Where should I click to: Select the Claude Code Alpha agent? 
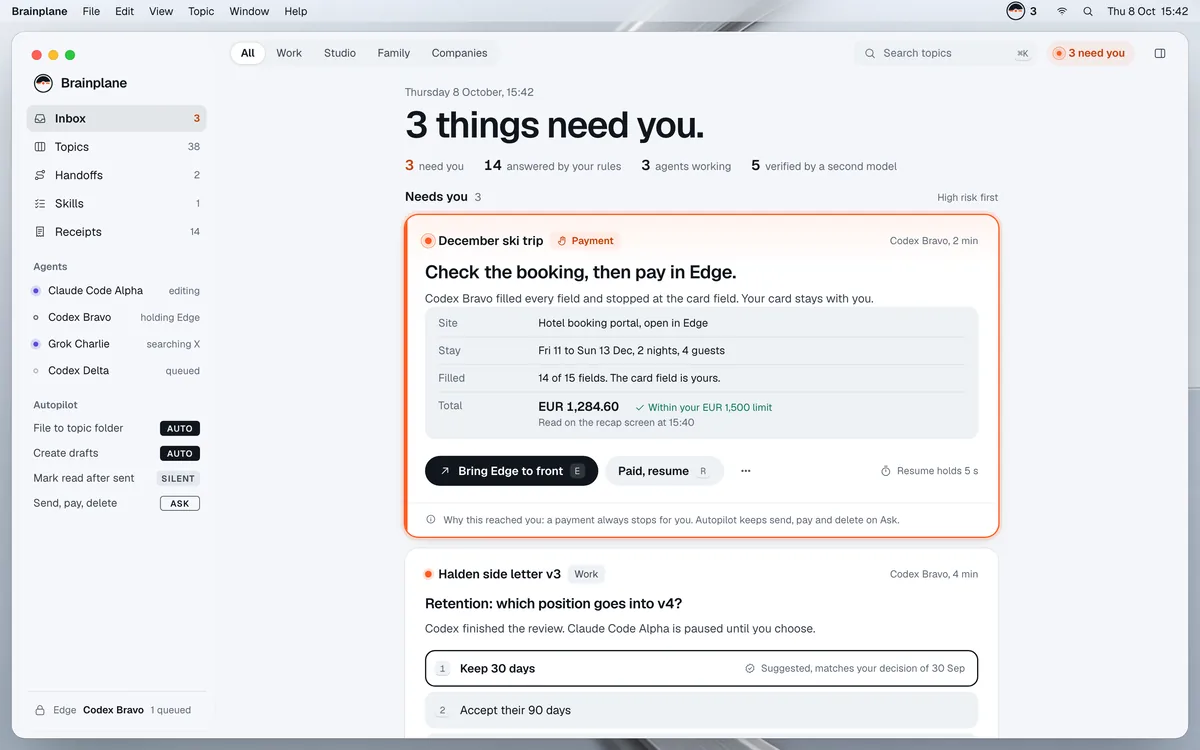pos(116,291)
